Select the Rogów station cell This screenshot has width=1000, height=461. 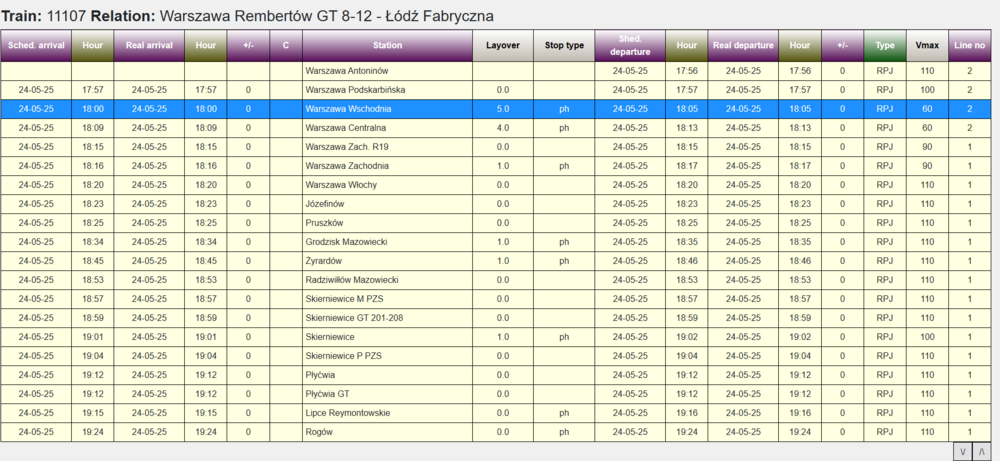coord(388,432)
